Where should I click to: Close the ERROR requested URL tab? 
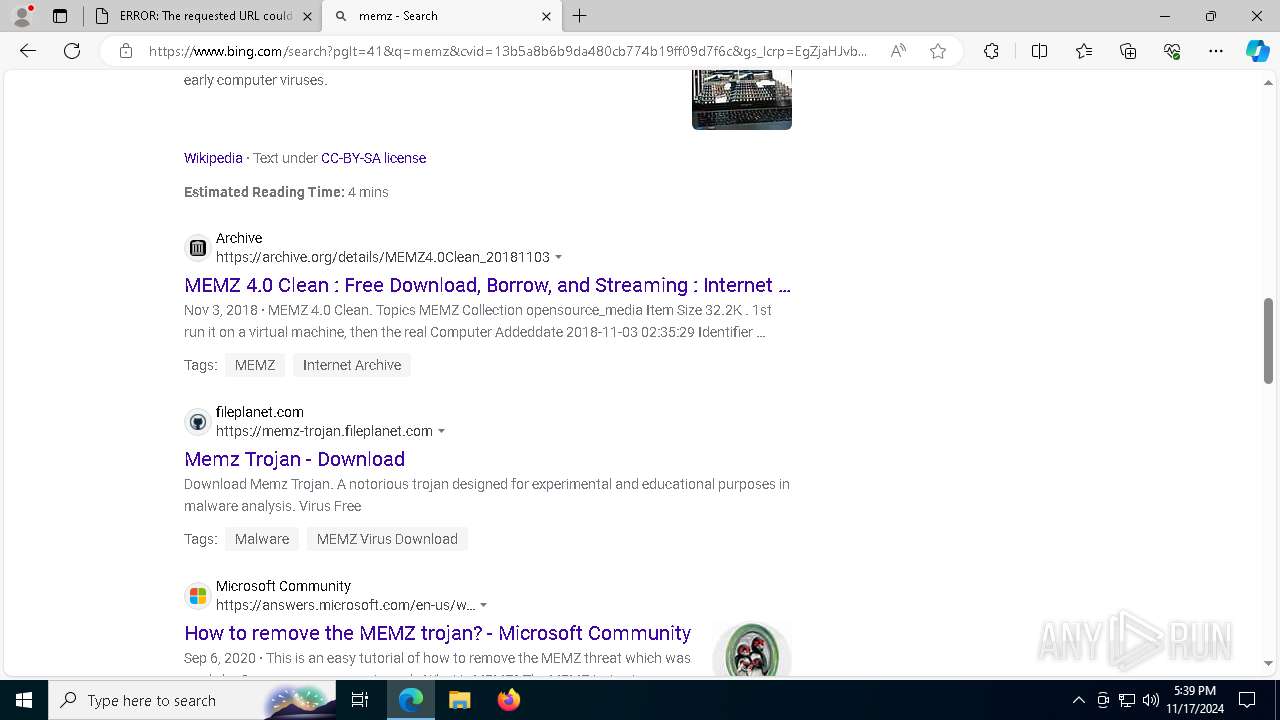point(307,16)
